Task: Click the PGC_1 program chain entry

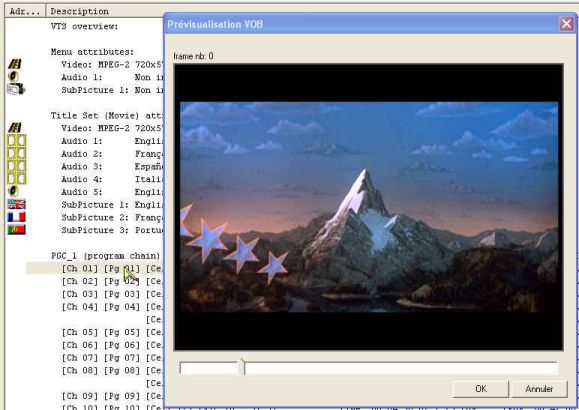Action: 106,256
